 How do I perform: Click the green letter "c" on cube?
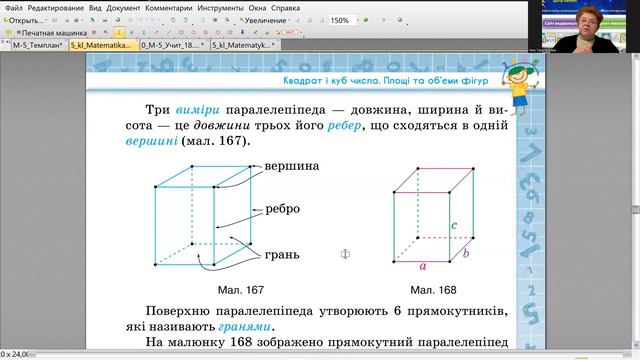click(454, 225)
